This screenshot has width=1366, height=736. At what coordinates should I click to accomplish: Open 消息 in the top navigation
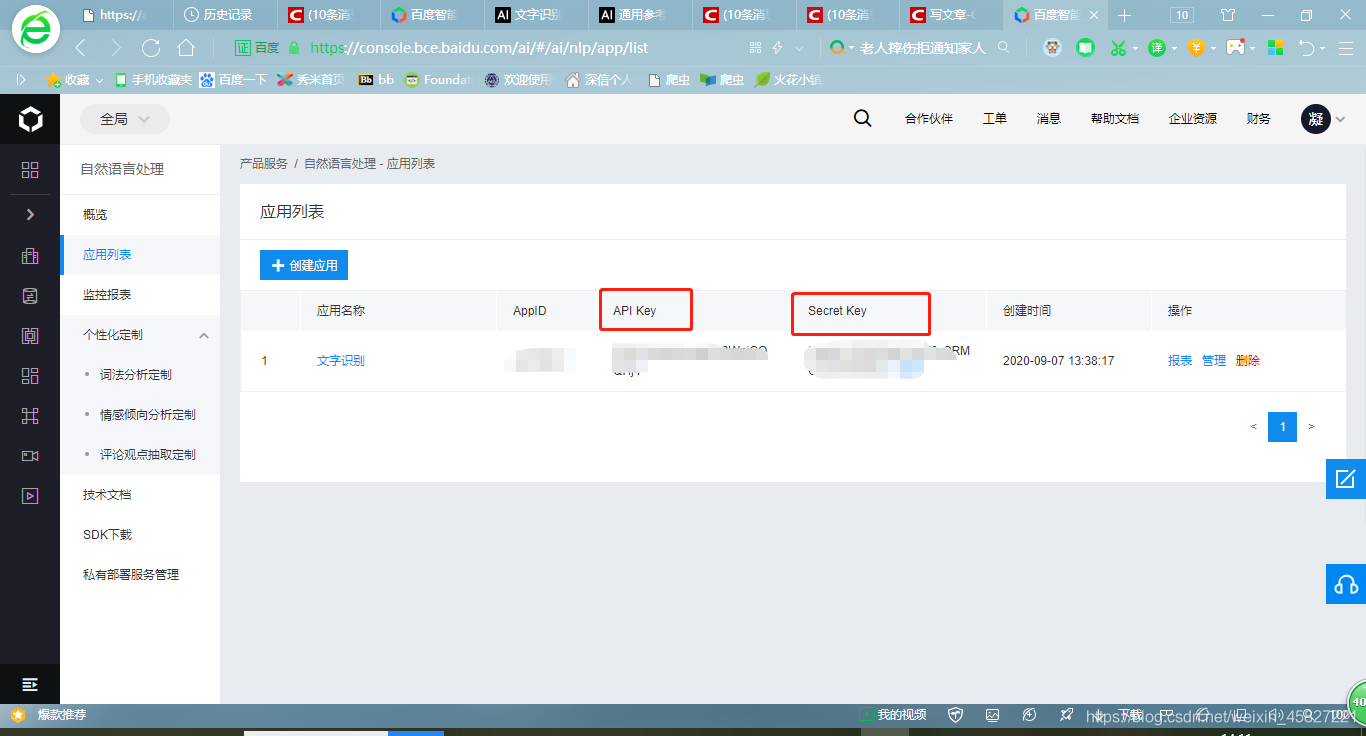pyautogui.click(x=1049, y=119)
